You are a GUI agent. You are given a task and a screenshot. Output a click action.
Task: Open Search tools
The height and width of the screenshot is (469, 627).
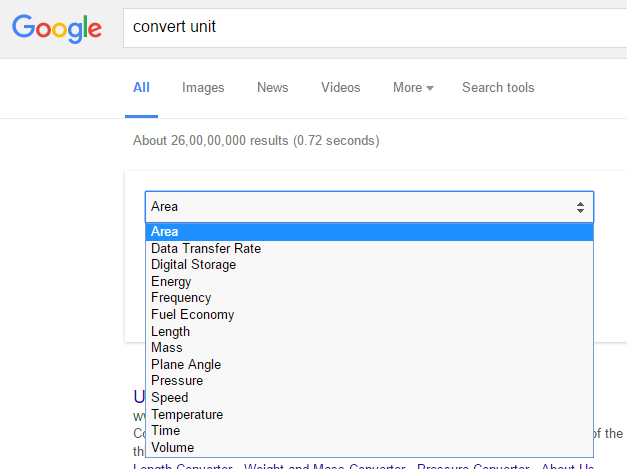coord(498,88)
